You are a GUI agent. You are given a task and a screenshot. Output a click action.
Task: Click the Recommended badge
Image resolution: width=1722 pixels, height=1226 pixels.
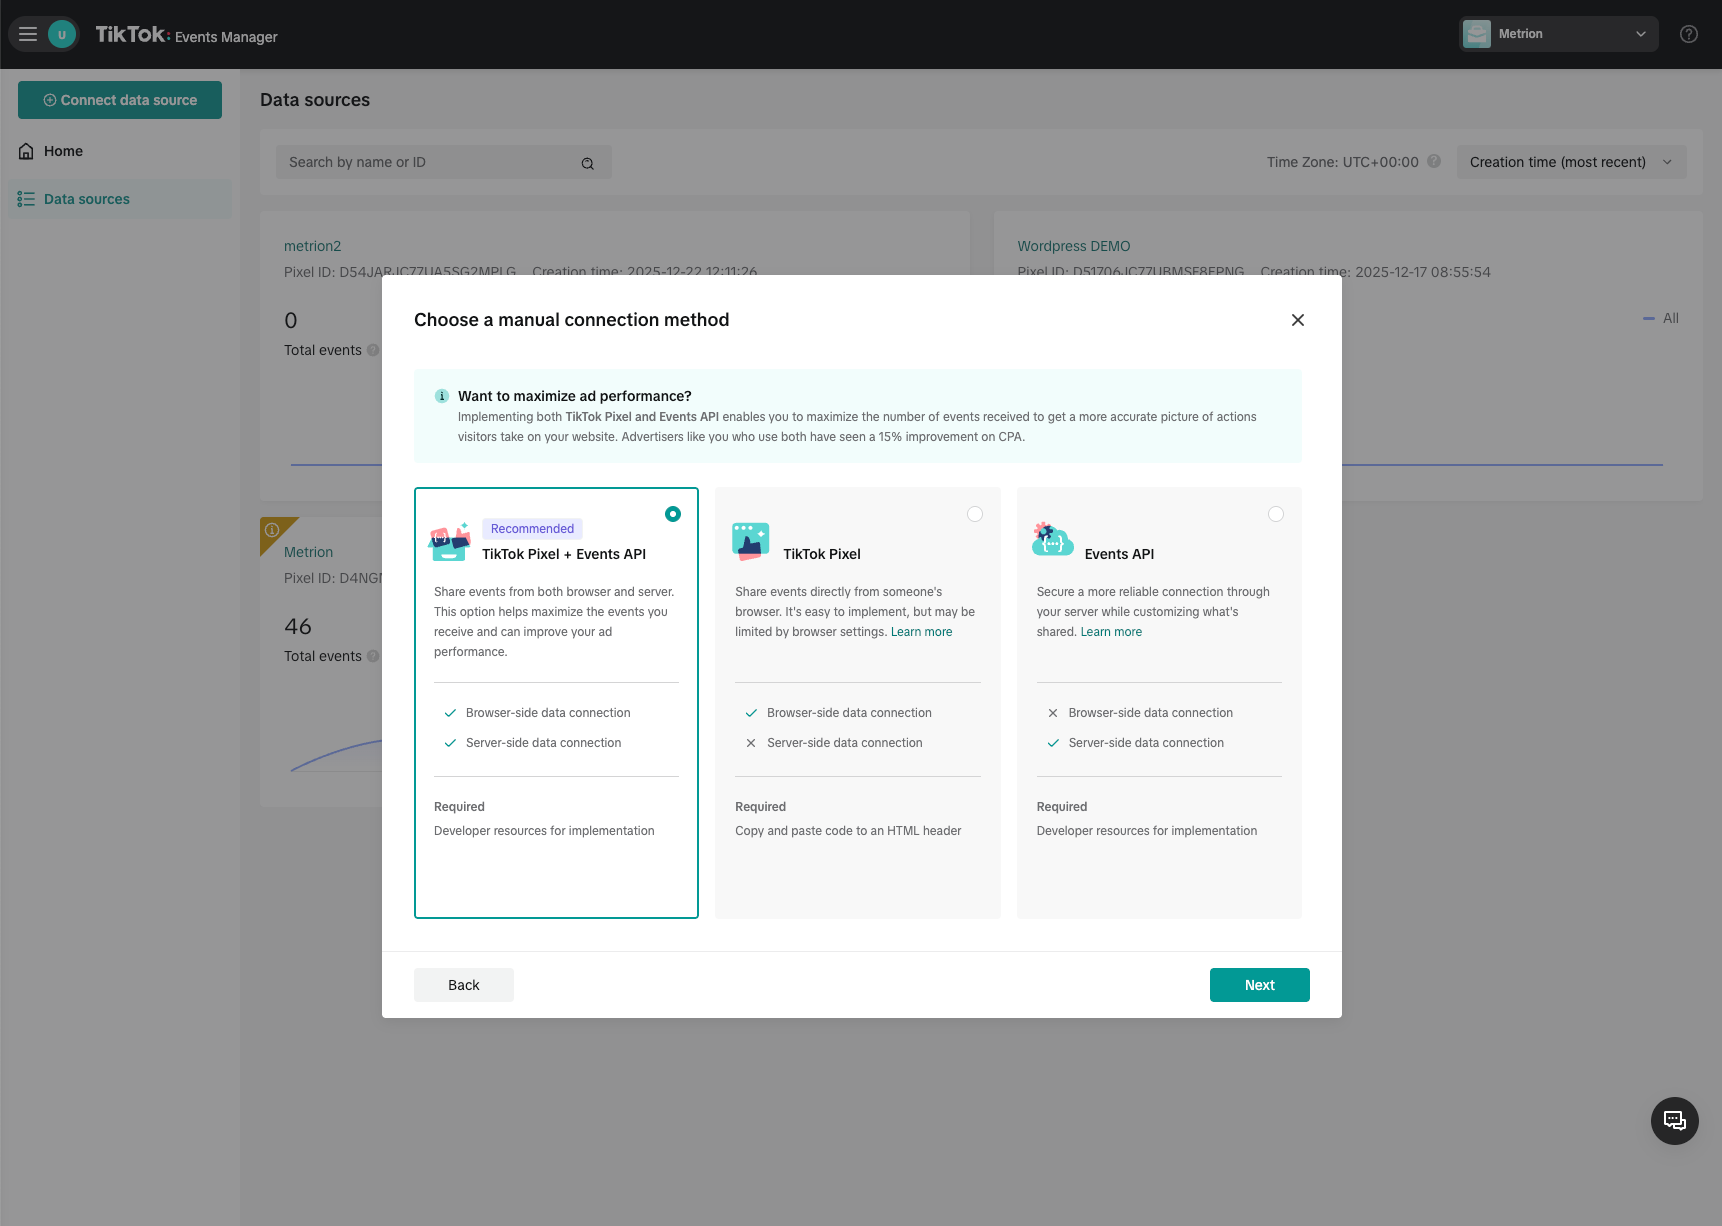533,529
